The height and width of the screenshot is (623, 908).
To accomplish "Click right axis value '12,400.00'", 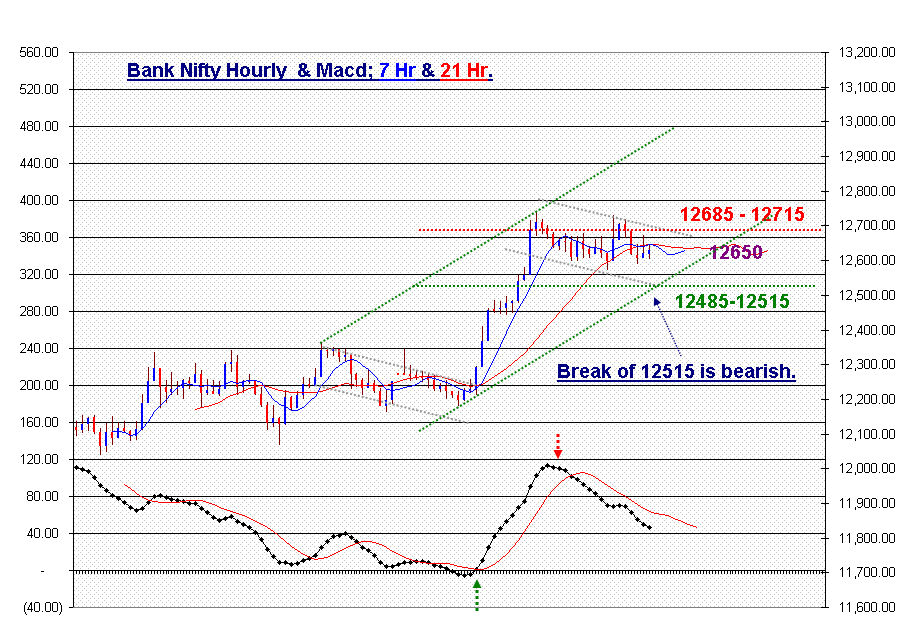I will coord(867,331).
